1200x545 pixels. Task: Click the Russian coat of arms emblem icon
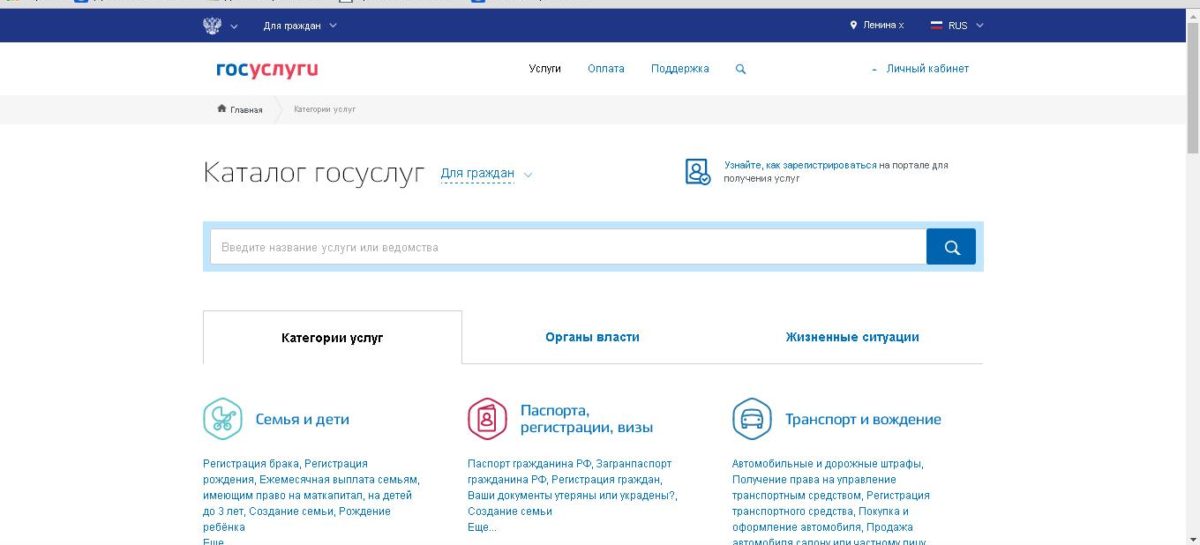click(x=212, y=26)
